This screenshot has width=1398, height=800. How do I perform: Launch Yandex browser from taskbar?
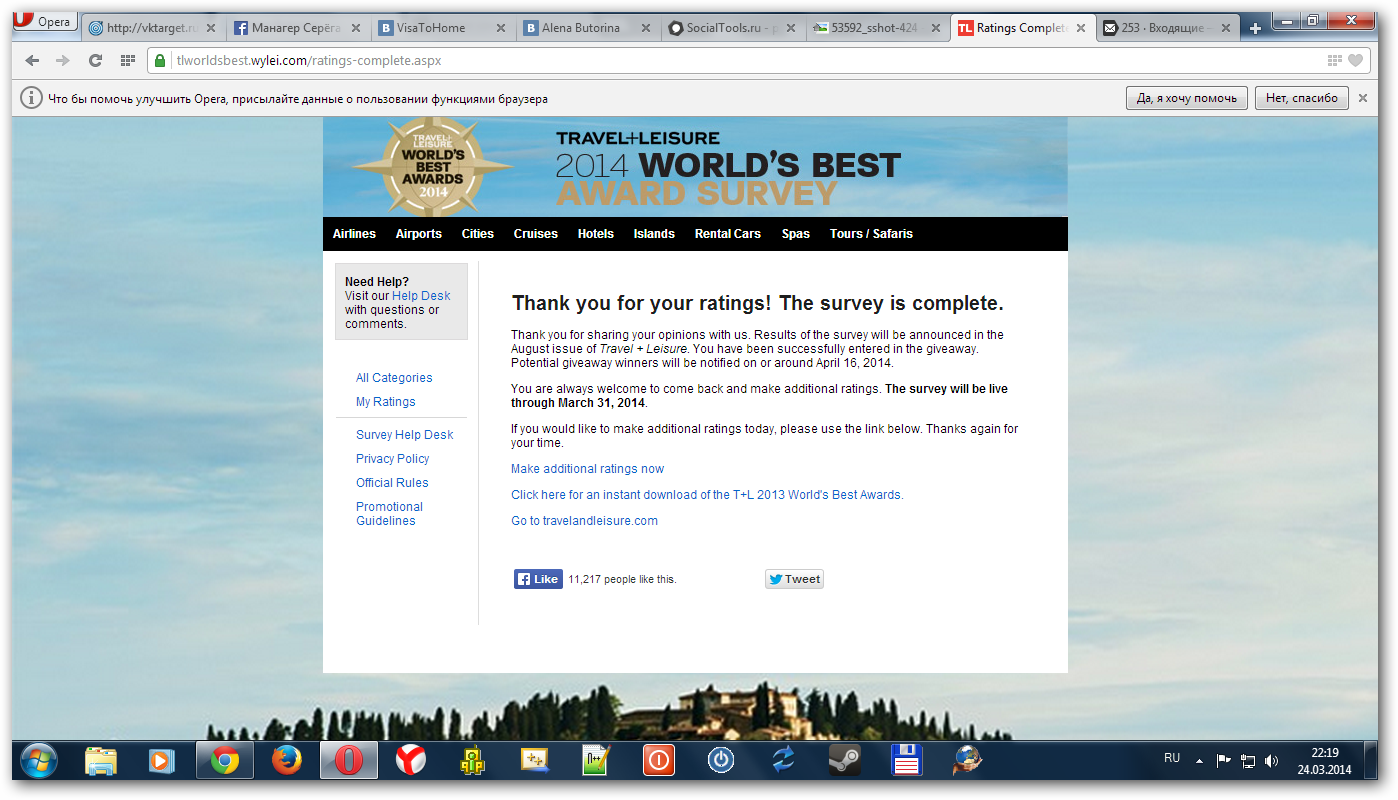pos(410,761)
